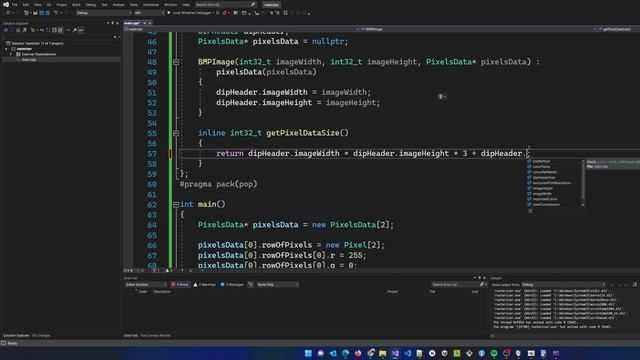Click the Error List clear filter icon
640x360 pixels.
[x=251, y=284]
